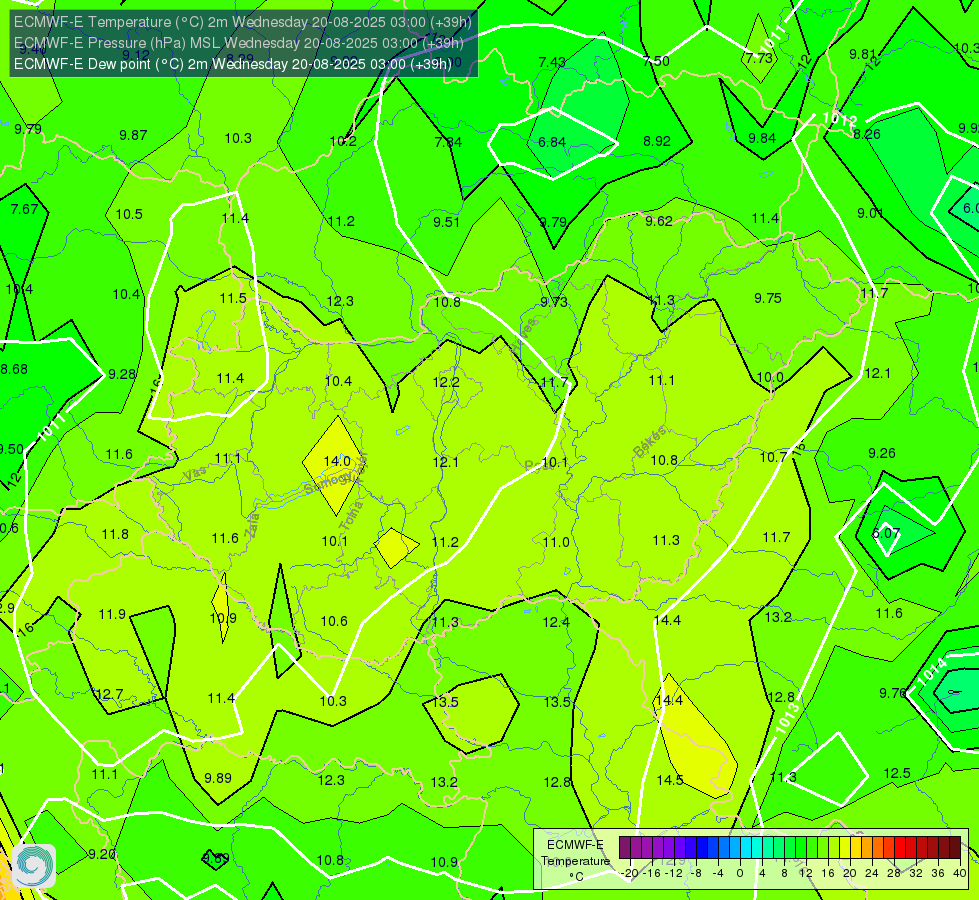Click the 8.92 value on the map
Screen dimensions: 979x900
point(657,142)
